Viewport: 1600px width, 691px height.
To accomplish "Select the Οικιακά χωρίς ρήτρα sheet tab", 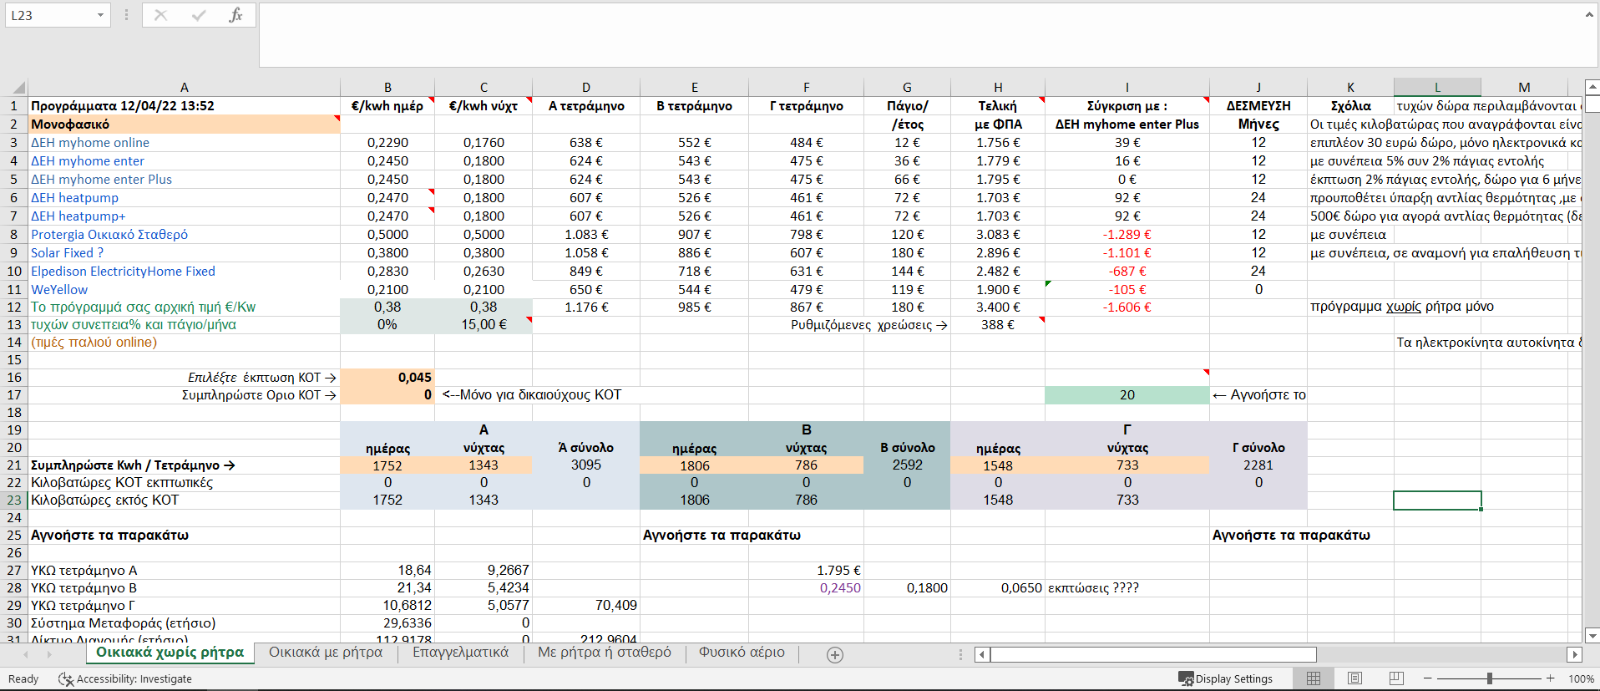I will tap(170, 653).
